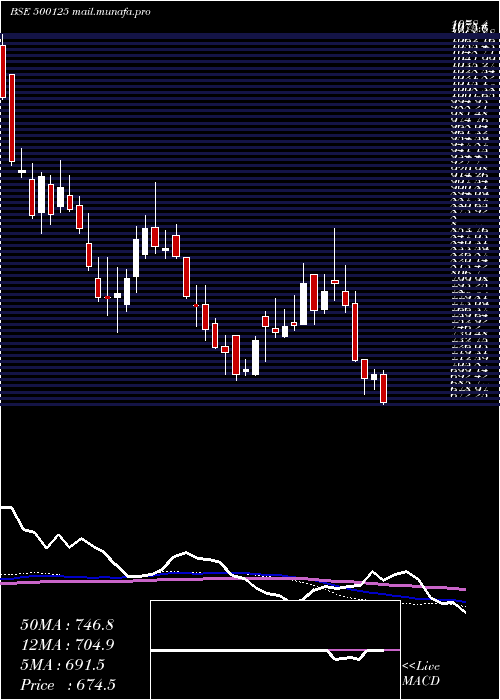Select the 'Price : 674.5' value
The width and height of the screenshot is (500, 700).
pos(70,685)
